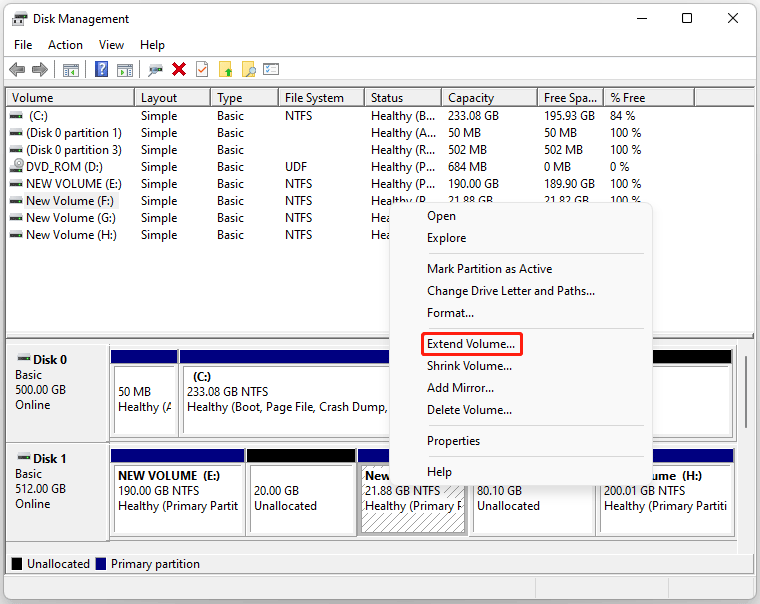The image size is (760, 604).
Task: Click the Disk 1 drive icon in graphical pane
Action: [24, 457]
